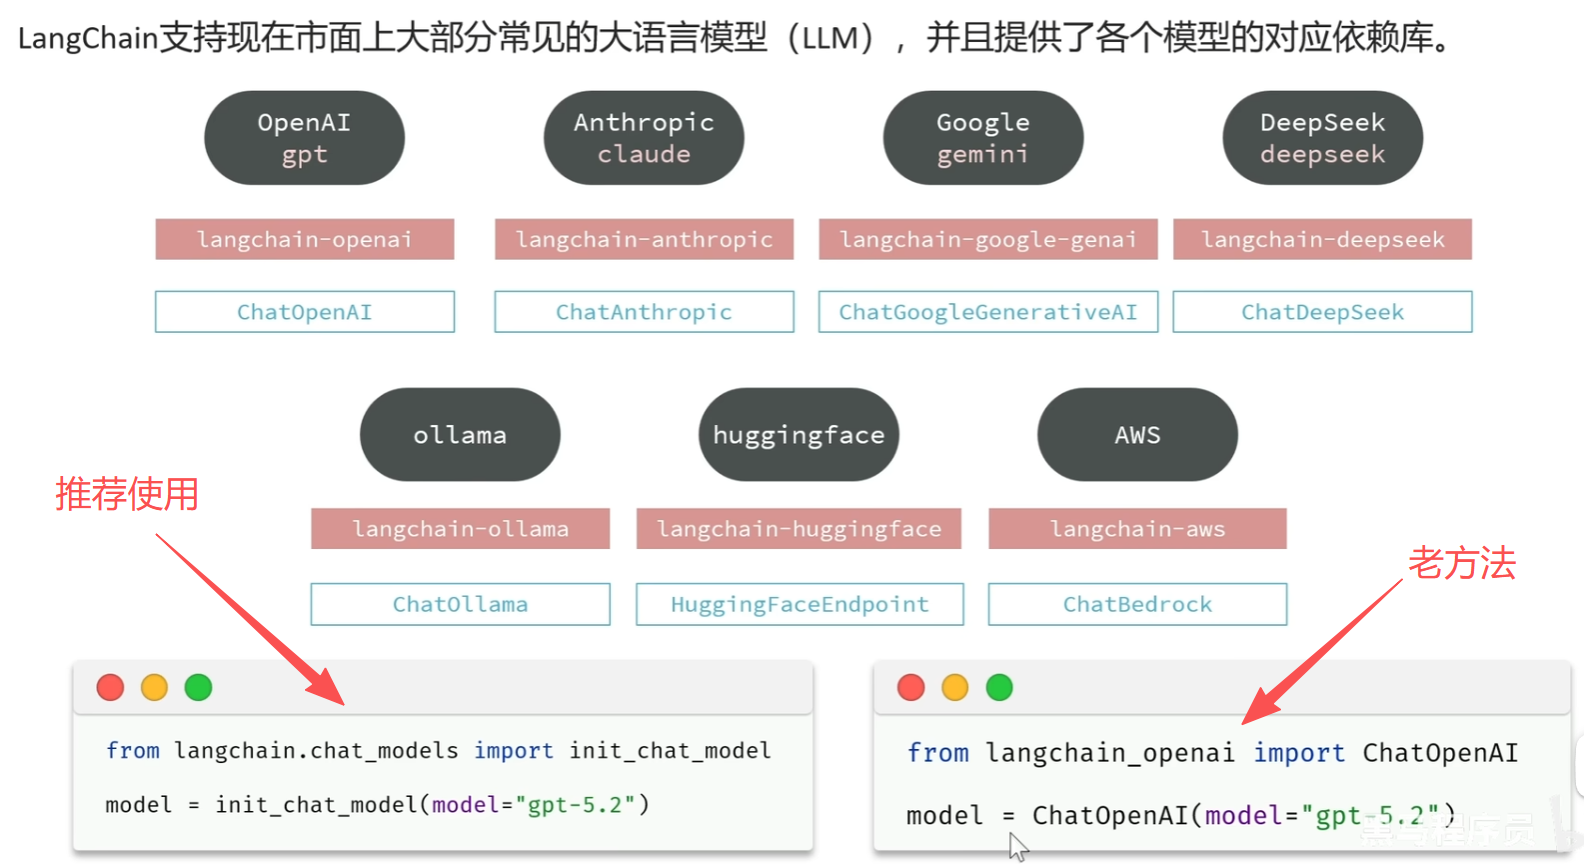Select the langchain-deepseek package label

point(1323,239)
